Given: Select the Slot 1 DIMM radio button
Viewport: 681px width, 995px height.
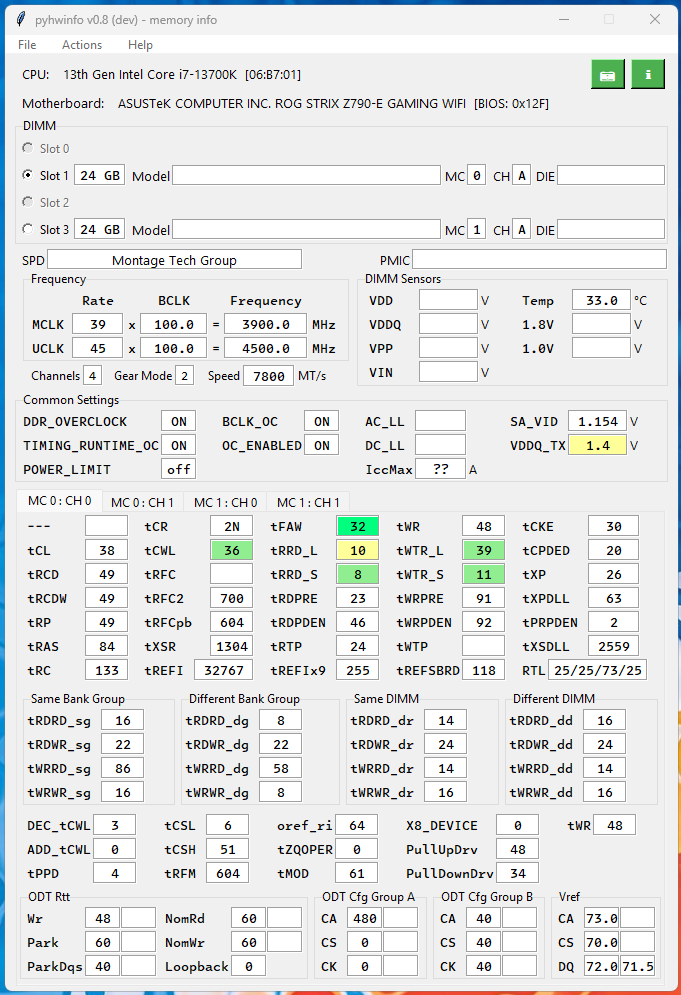Looking at the screenshot, I should click(x=28, y=176).
